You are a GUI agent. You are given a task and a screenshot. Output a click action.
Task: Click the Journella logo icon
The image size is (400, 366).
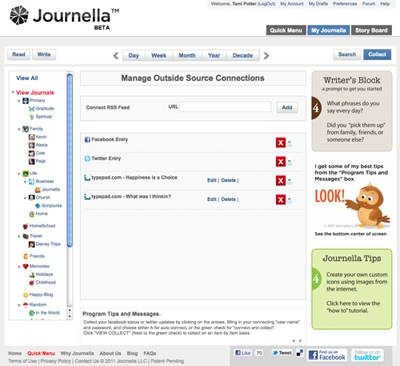coord(19,15)
